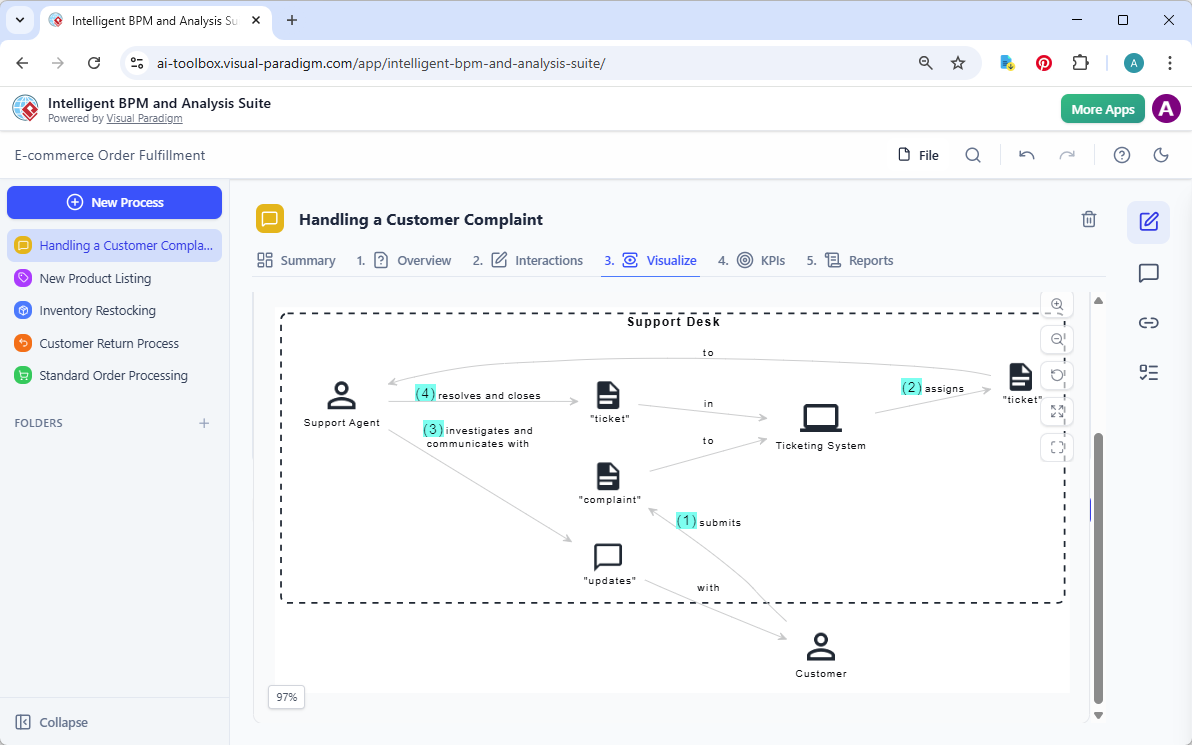
Task: Toggle the edit panel icon on the right
Action: (1148, 223)
